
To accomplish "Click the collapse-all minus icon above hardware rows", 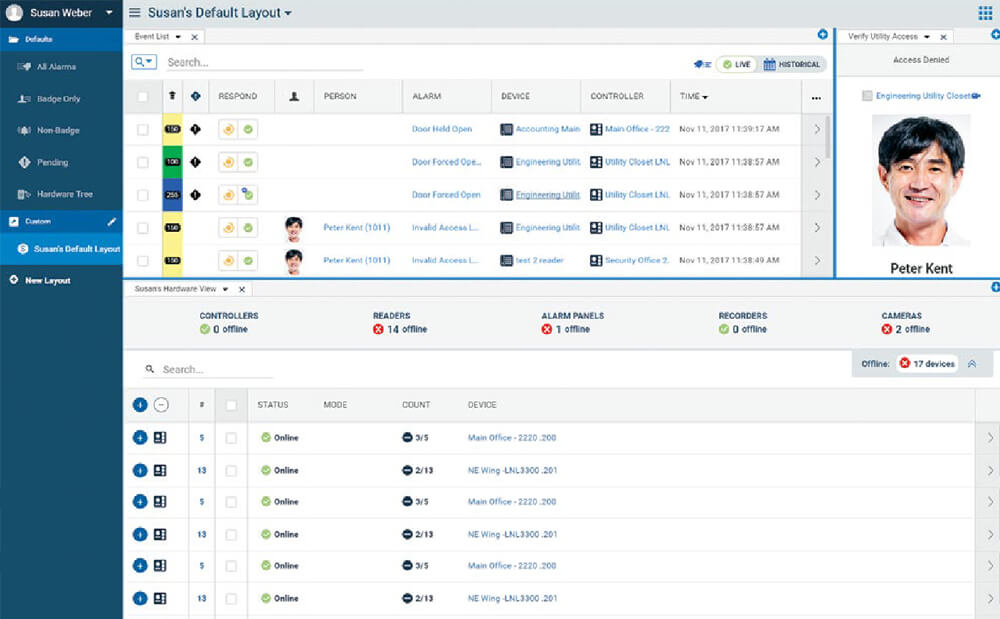I will pos(161,405).
